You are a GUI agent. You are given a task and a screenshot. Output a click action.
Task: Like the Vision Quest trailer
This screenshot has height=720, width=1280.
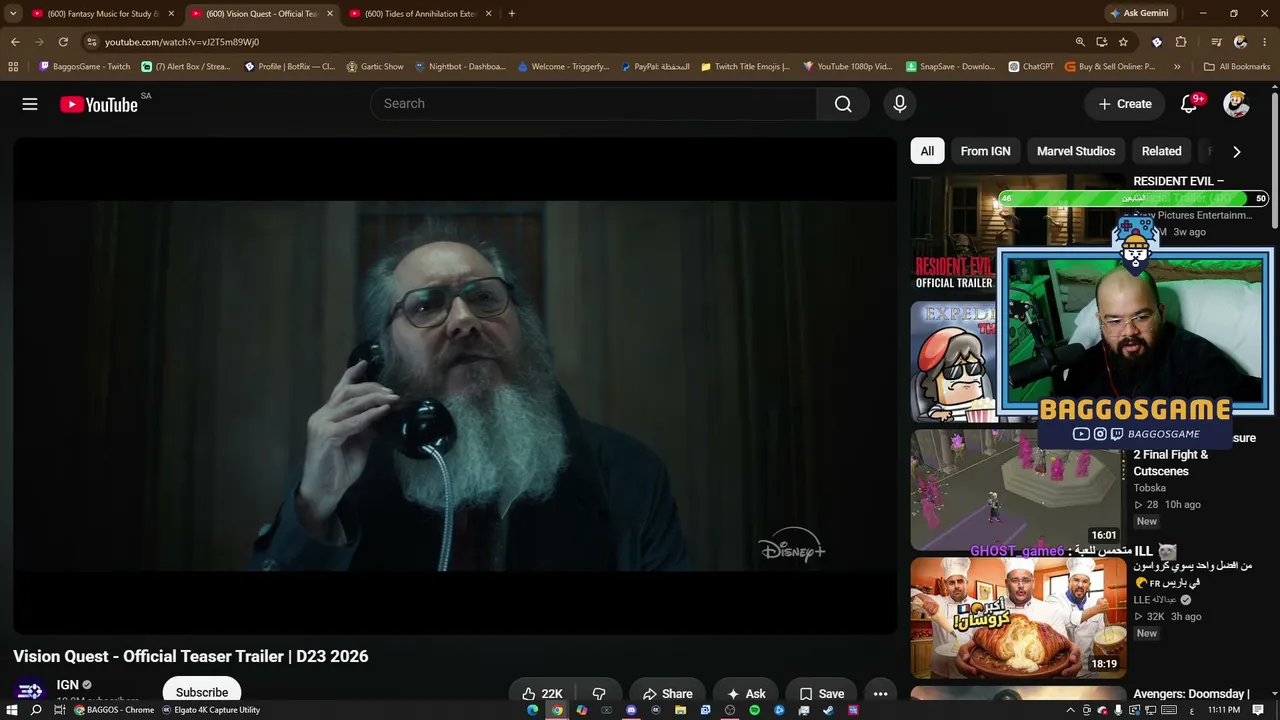[542, 694]
